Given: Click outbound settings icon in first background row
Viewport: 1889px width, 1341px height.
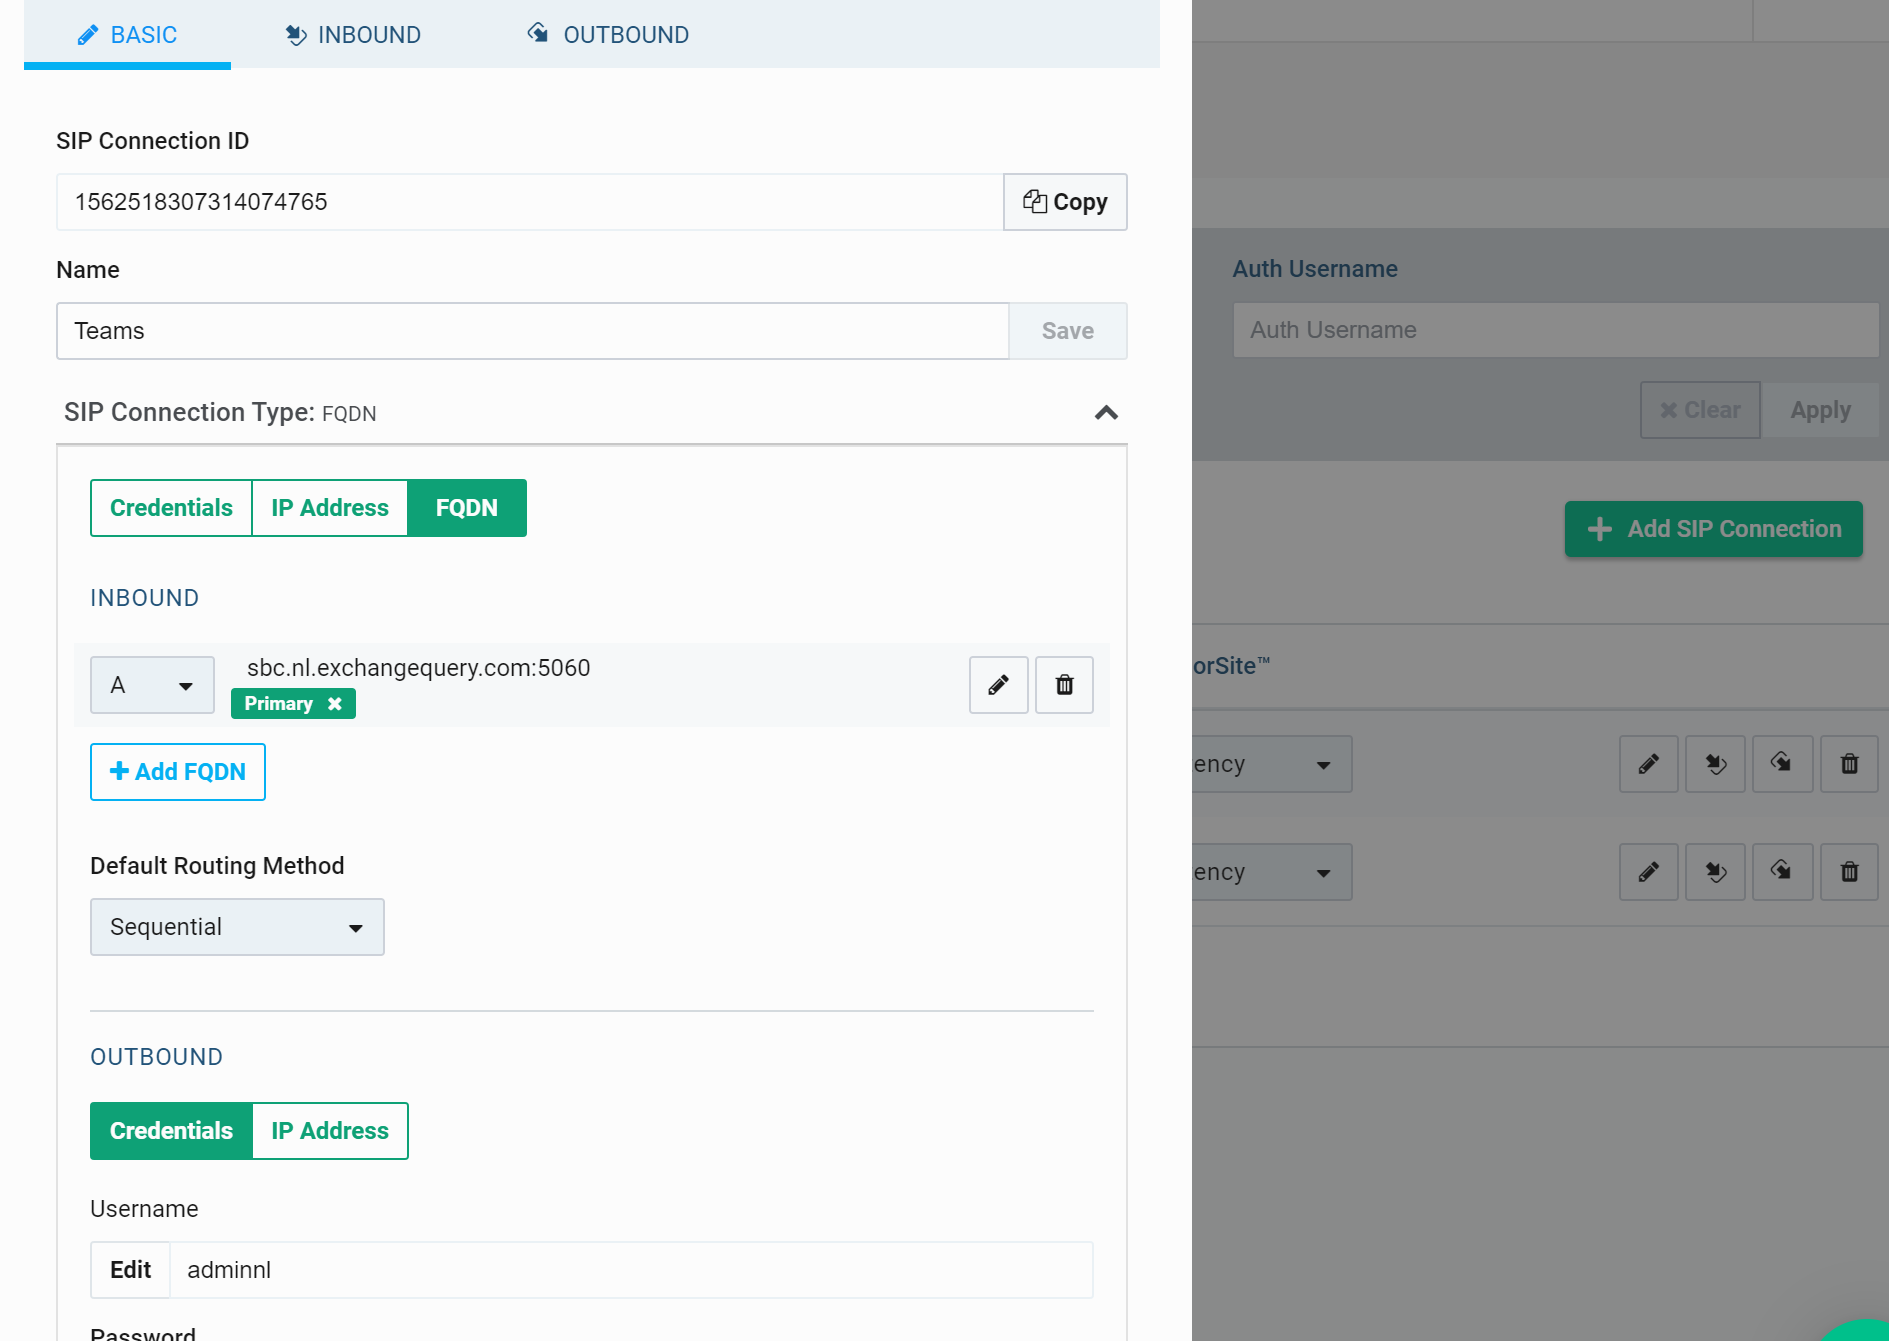Looking at the screenshot, I should pos(1781,764).
